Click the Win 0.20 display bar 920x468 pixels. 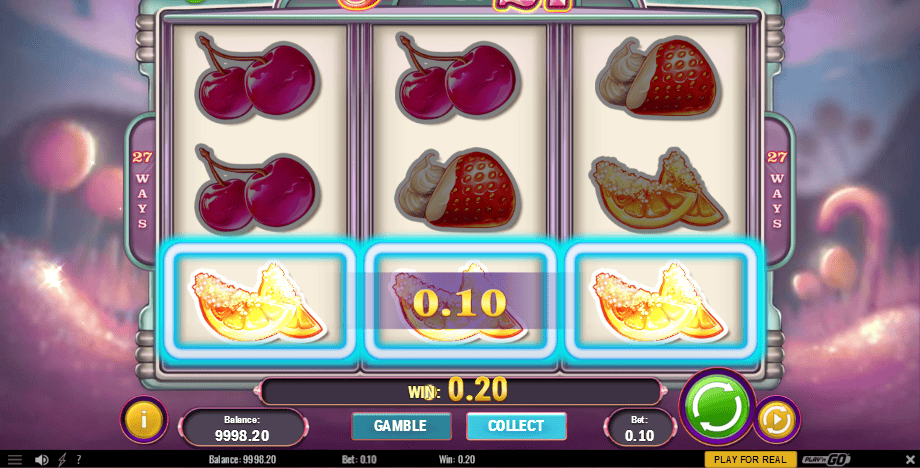coord(460,390)
